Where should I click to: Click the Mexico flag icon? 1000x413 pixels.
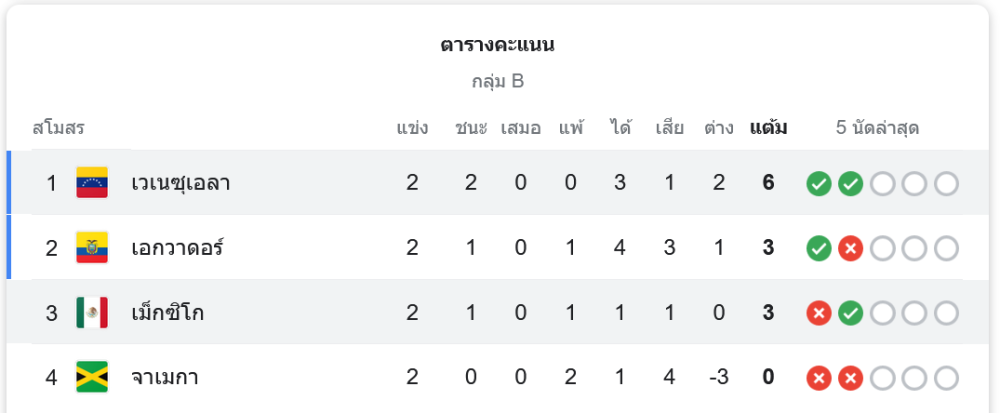[x=92, y=313]
